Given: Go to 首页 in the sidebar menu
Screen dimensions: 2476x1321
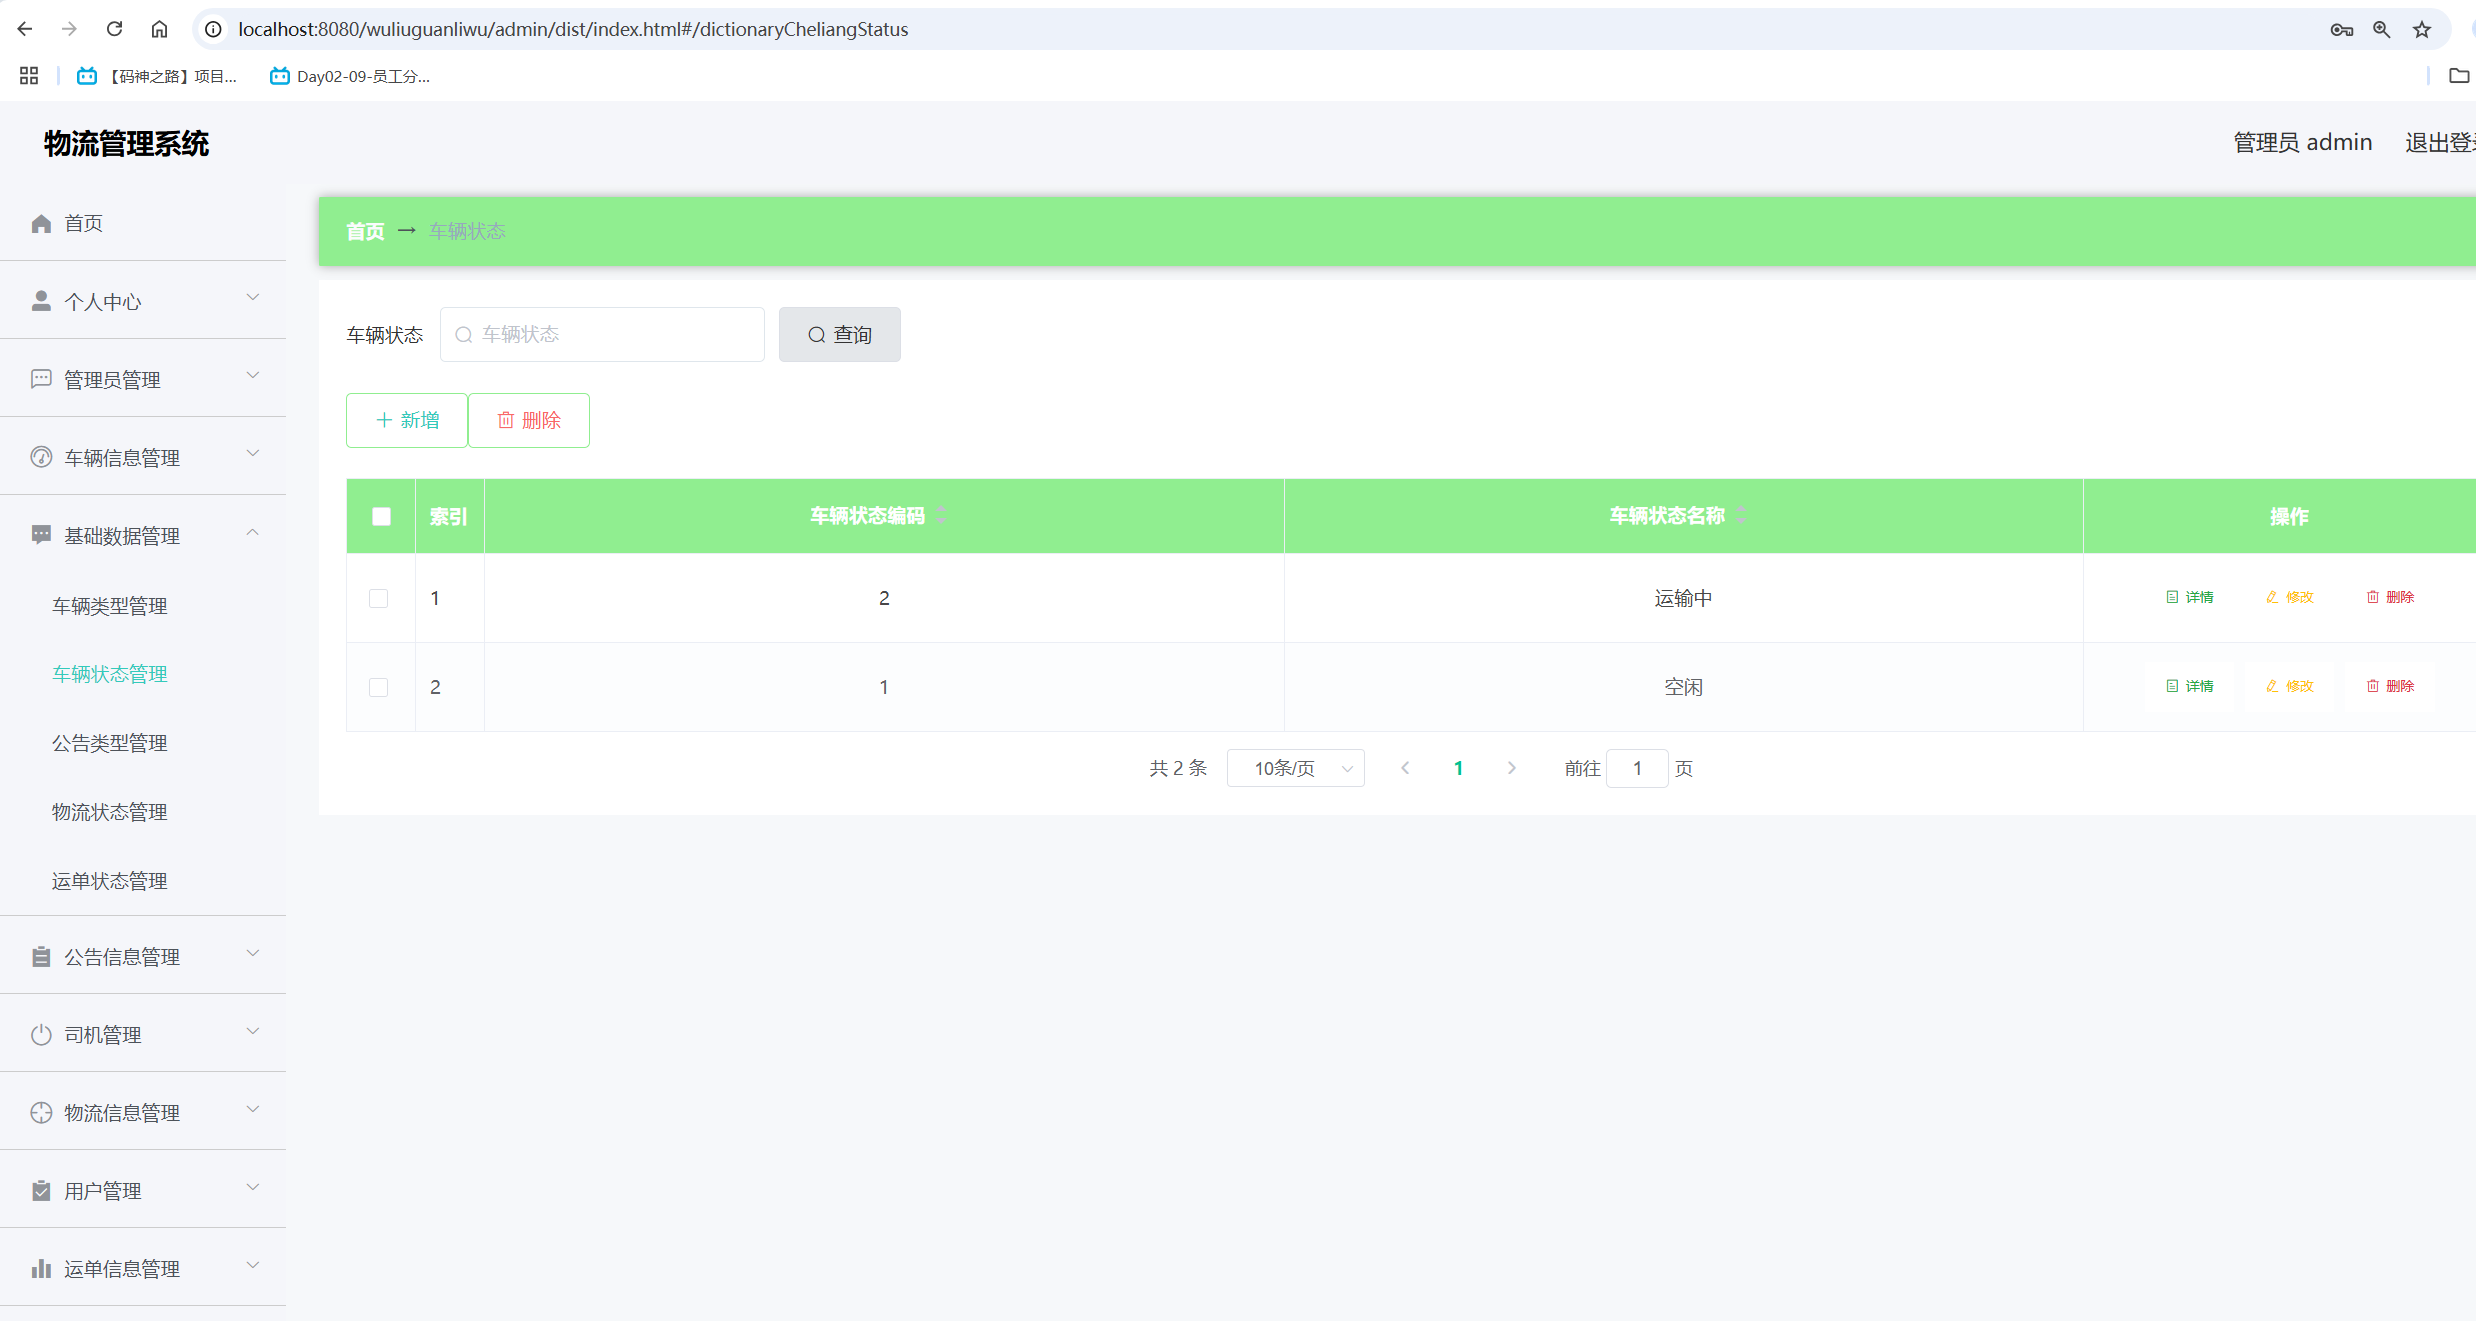Looking at the screenshot, I should click(84, 223).
